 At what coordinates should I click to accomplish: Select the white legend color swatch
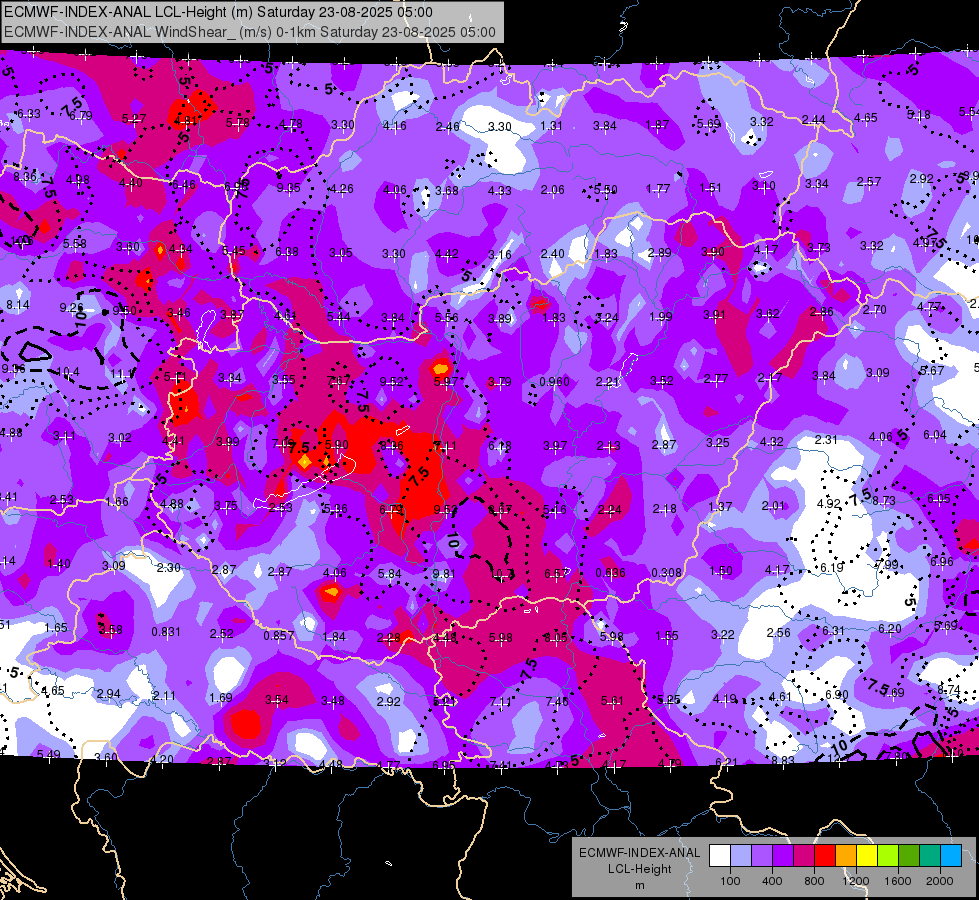coord(719,856)
